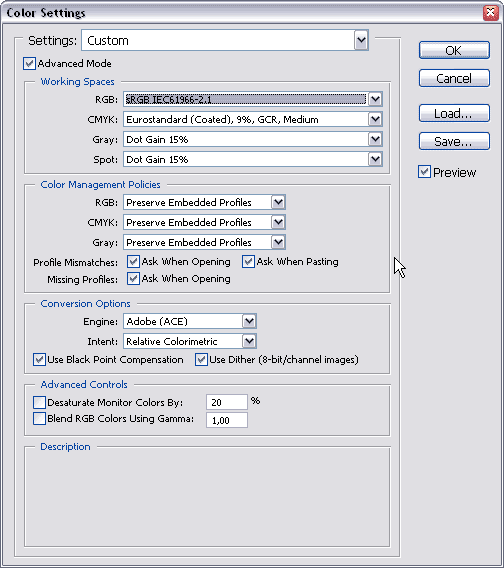Toggle Missing Profiles Ask When Opening
Image resolution: width=504 pixels, height=568 pixels.
click(x=133, y=279)
